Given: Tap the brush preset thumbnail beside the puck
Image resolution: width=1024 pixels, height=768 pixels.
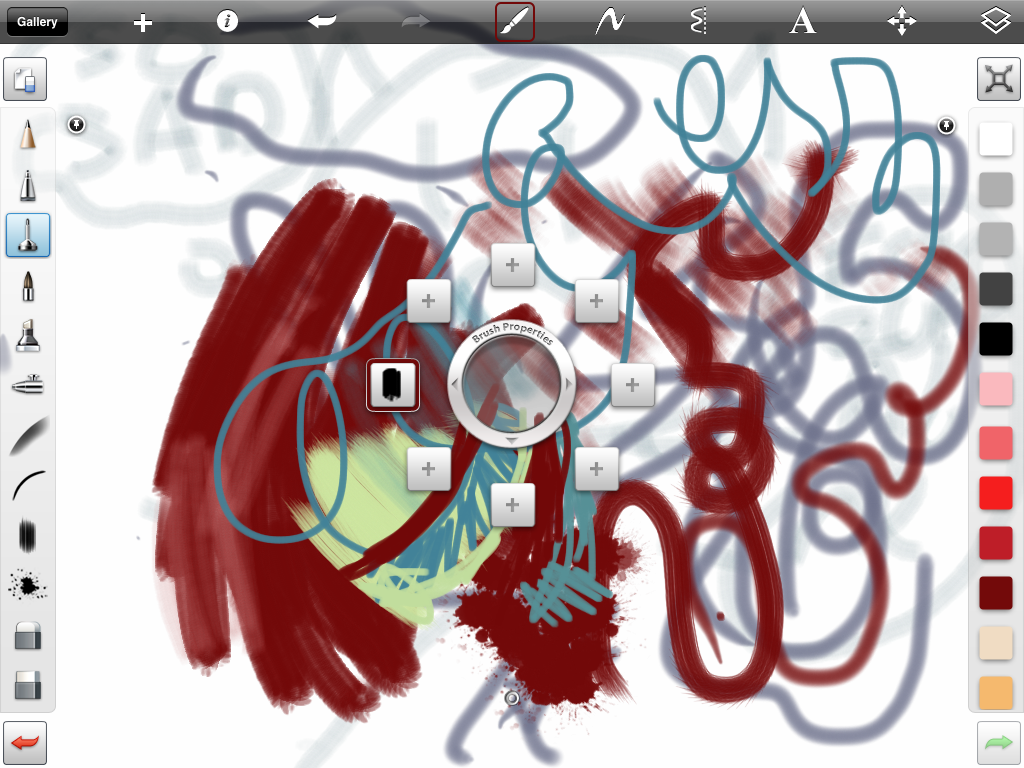Looking at the screenshot, I should point(393,385).
